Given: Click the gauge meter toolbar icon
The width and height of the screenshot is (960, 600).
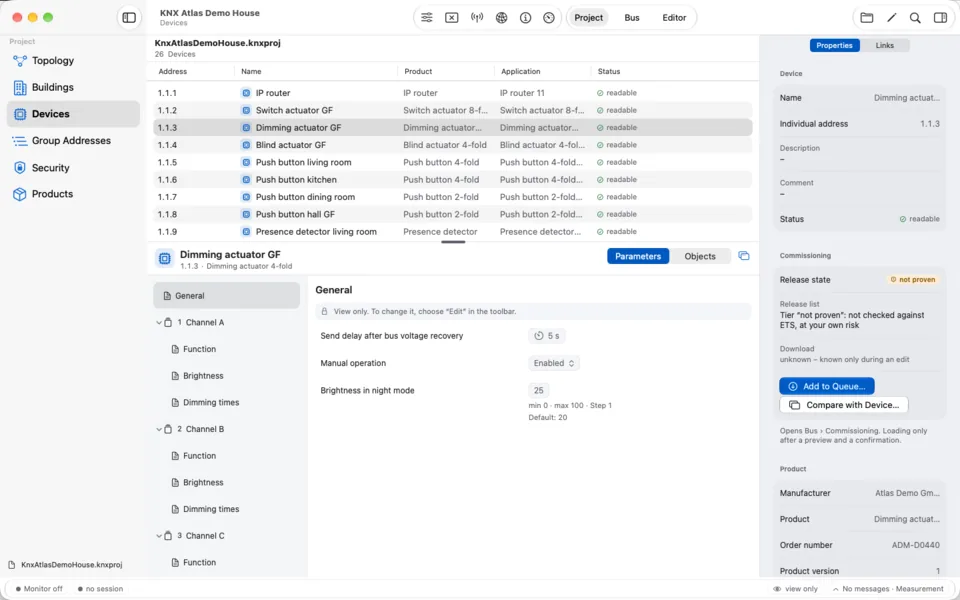Looking at the screenshot, I should [x=549, y=18].
